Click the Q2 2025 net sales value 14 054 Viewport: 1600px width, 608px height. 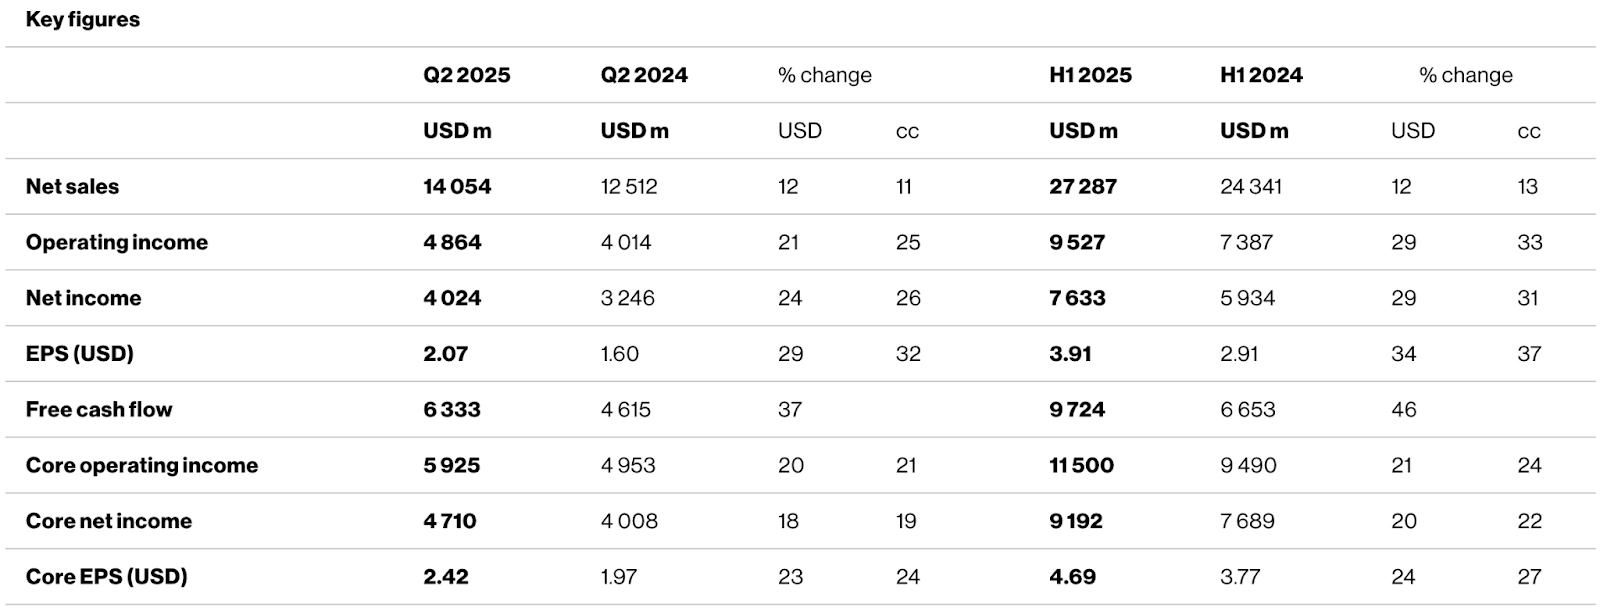click(x=457, y=187)
